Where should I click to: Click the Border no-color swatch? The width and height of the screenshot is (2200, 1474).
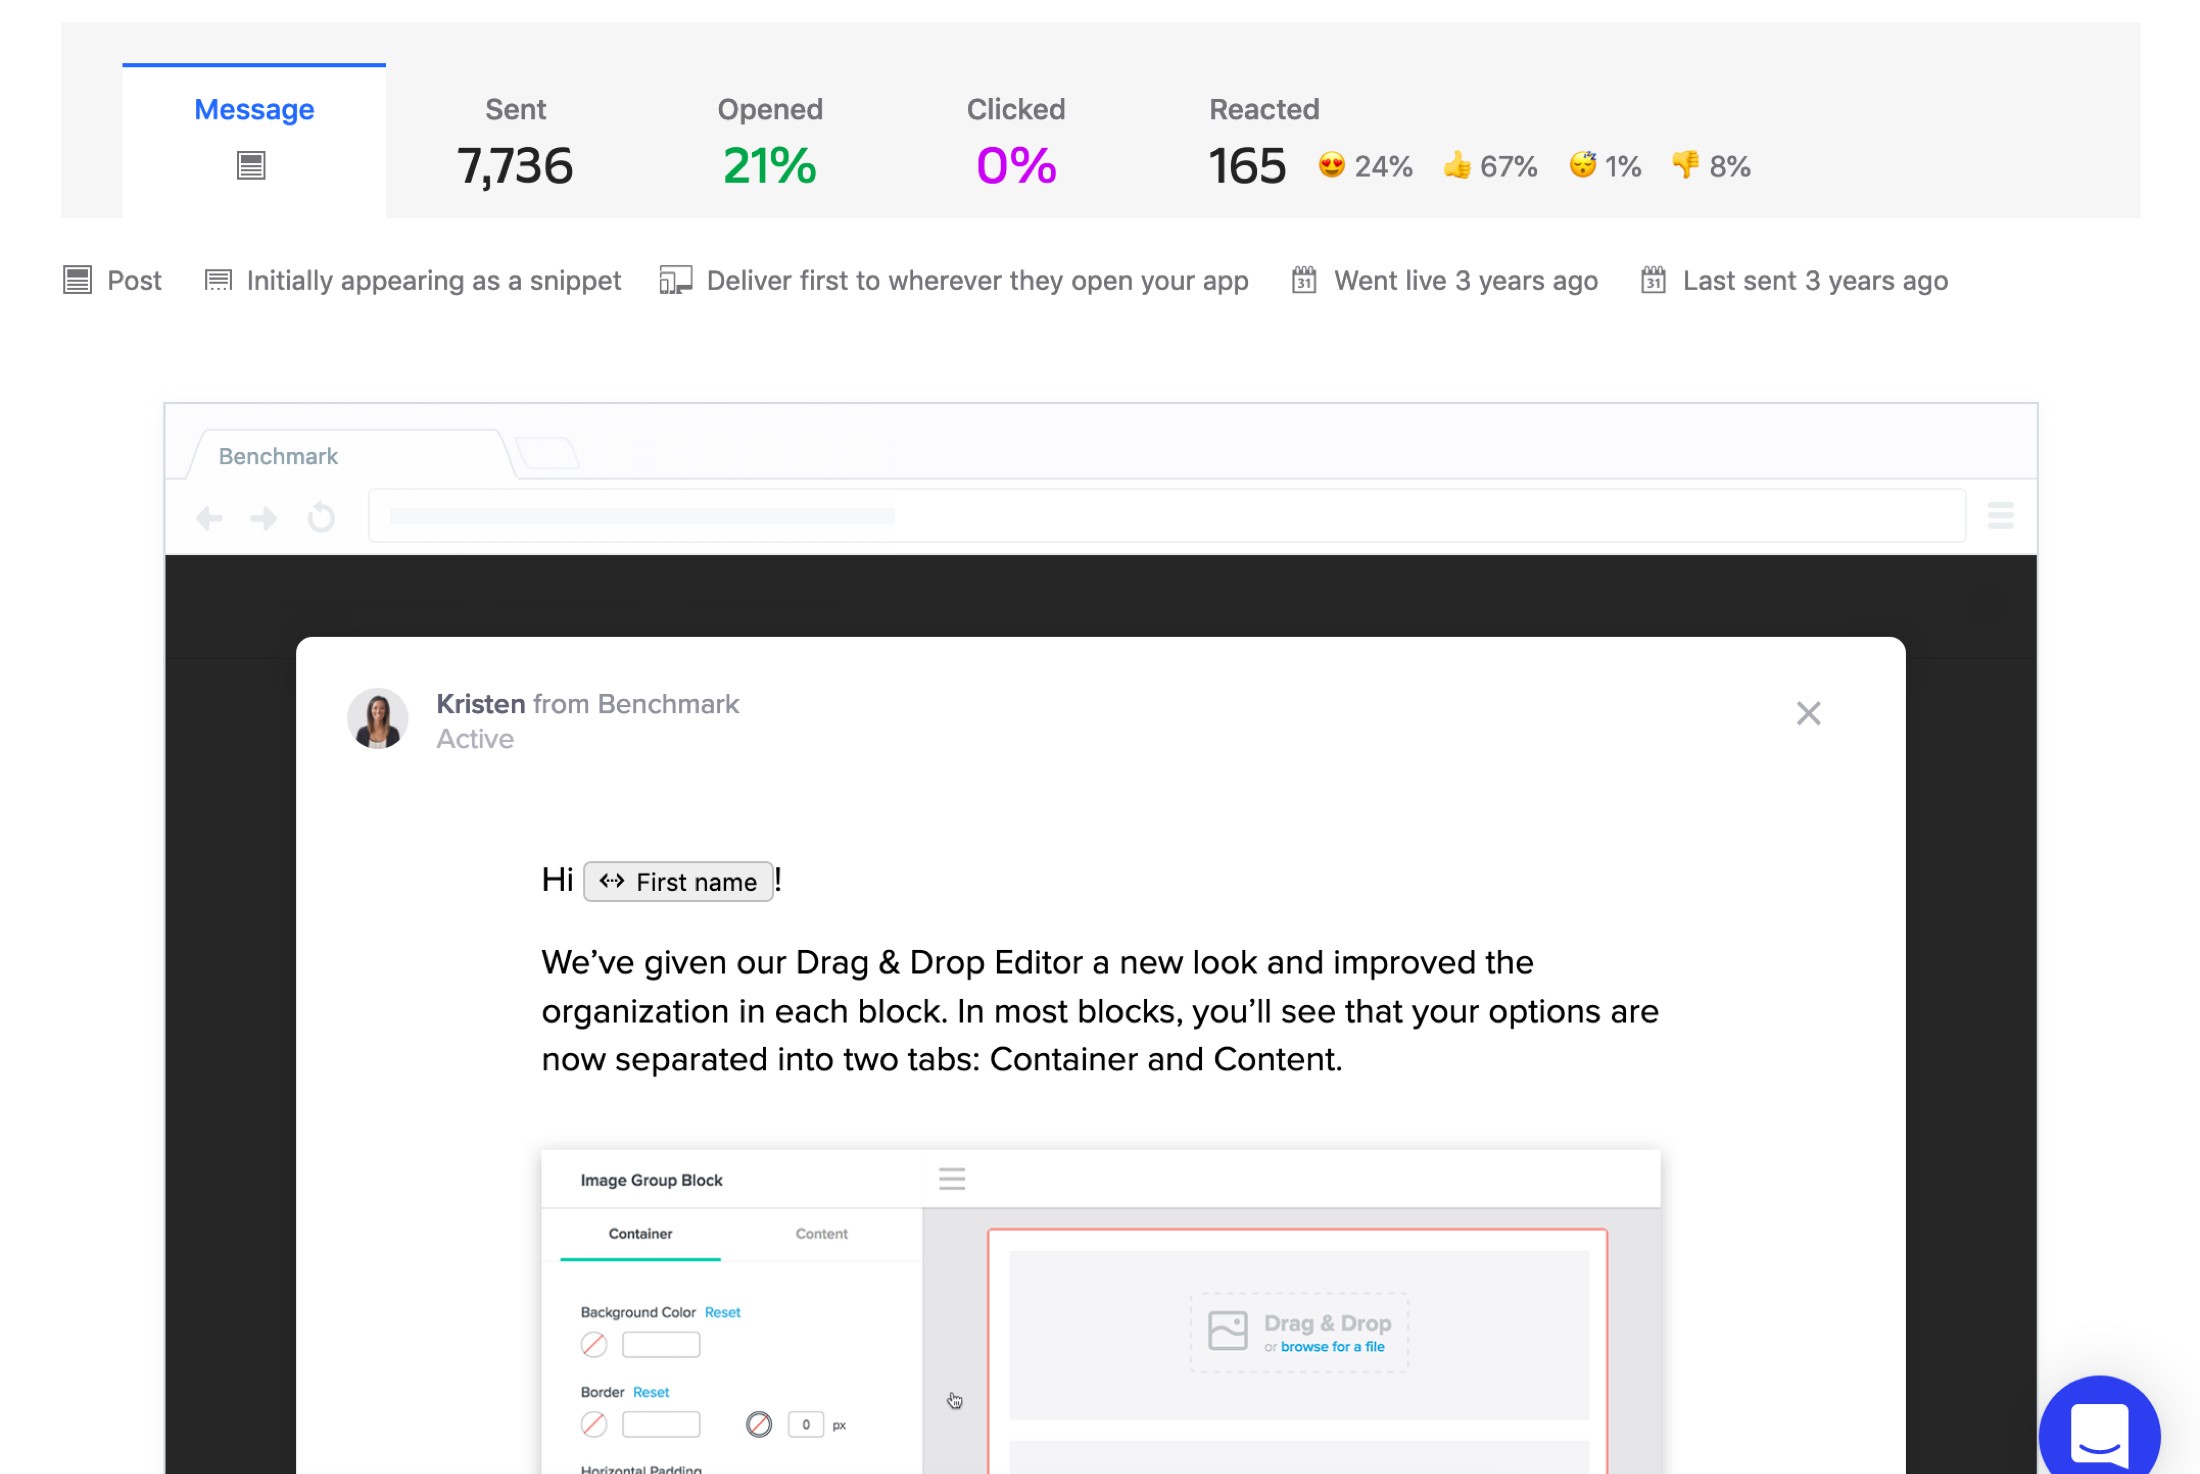(594, 1424)
